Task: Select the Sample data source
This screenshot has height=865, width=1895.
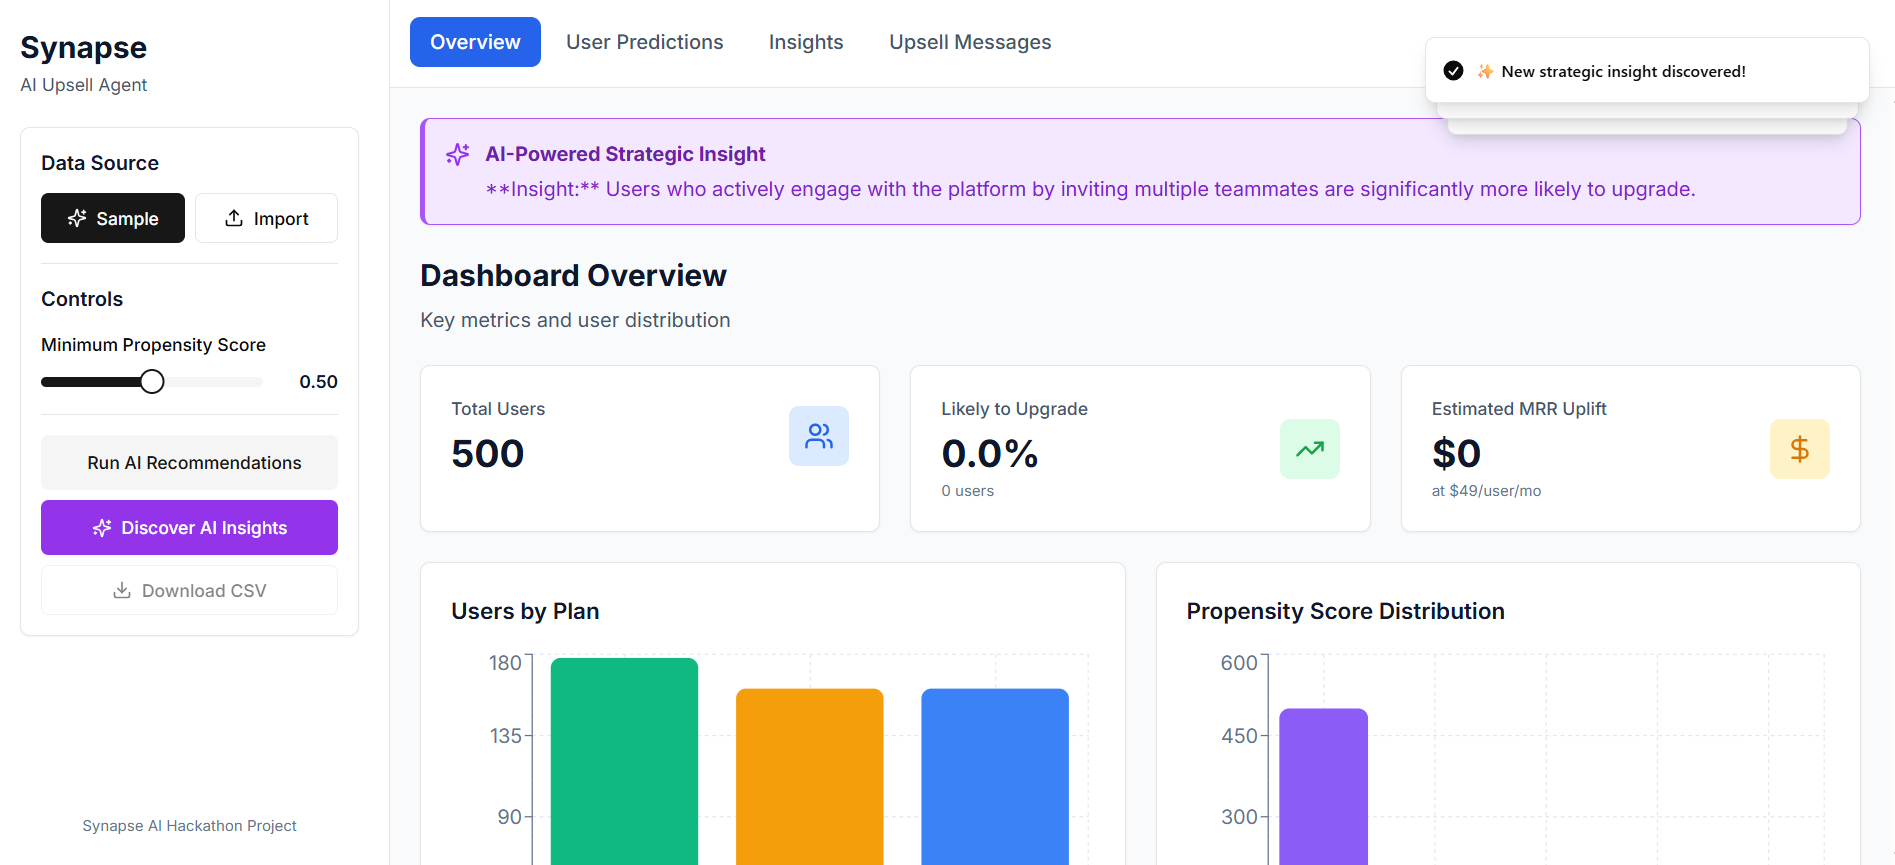Action: 112,218
